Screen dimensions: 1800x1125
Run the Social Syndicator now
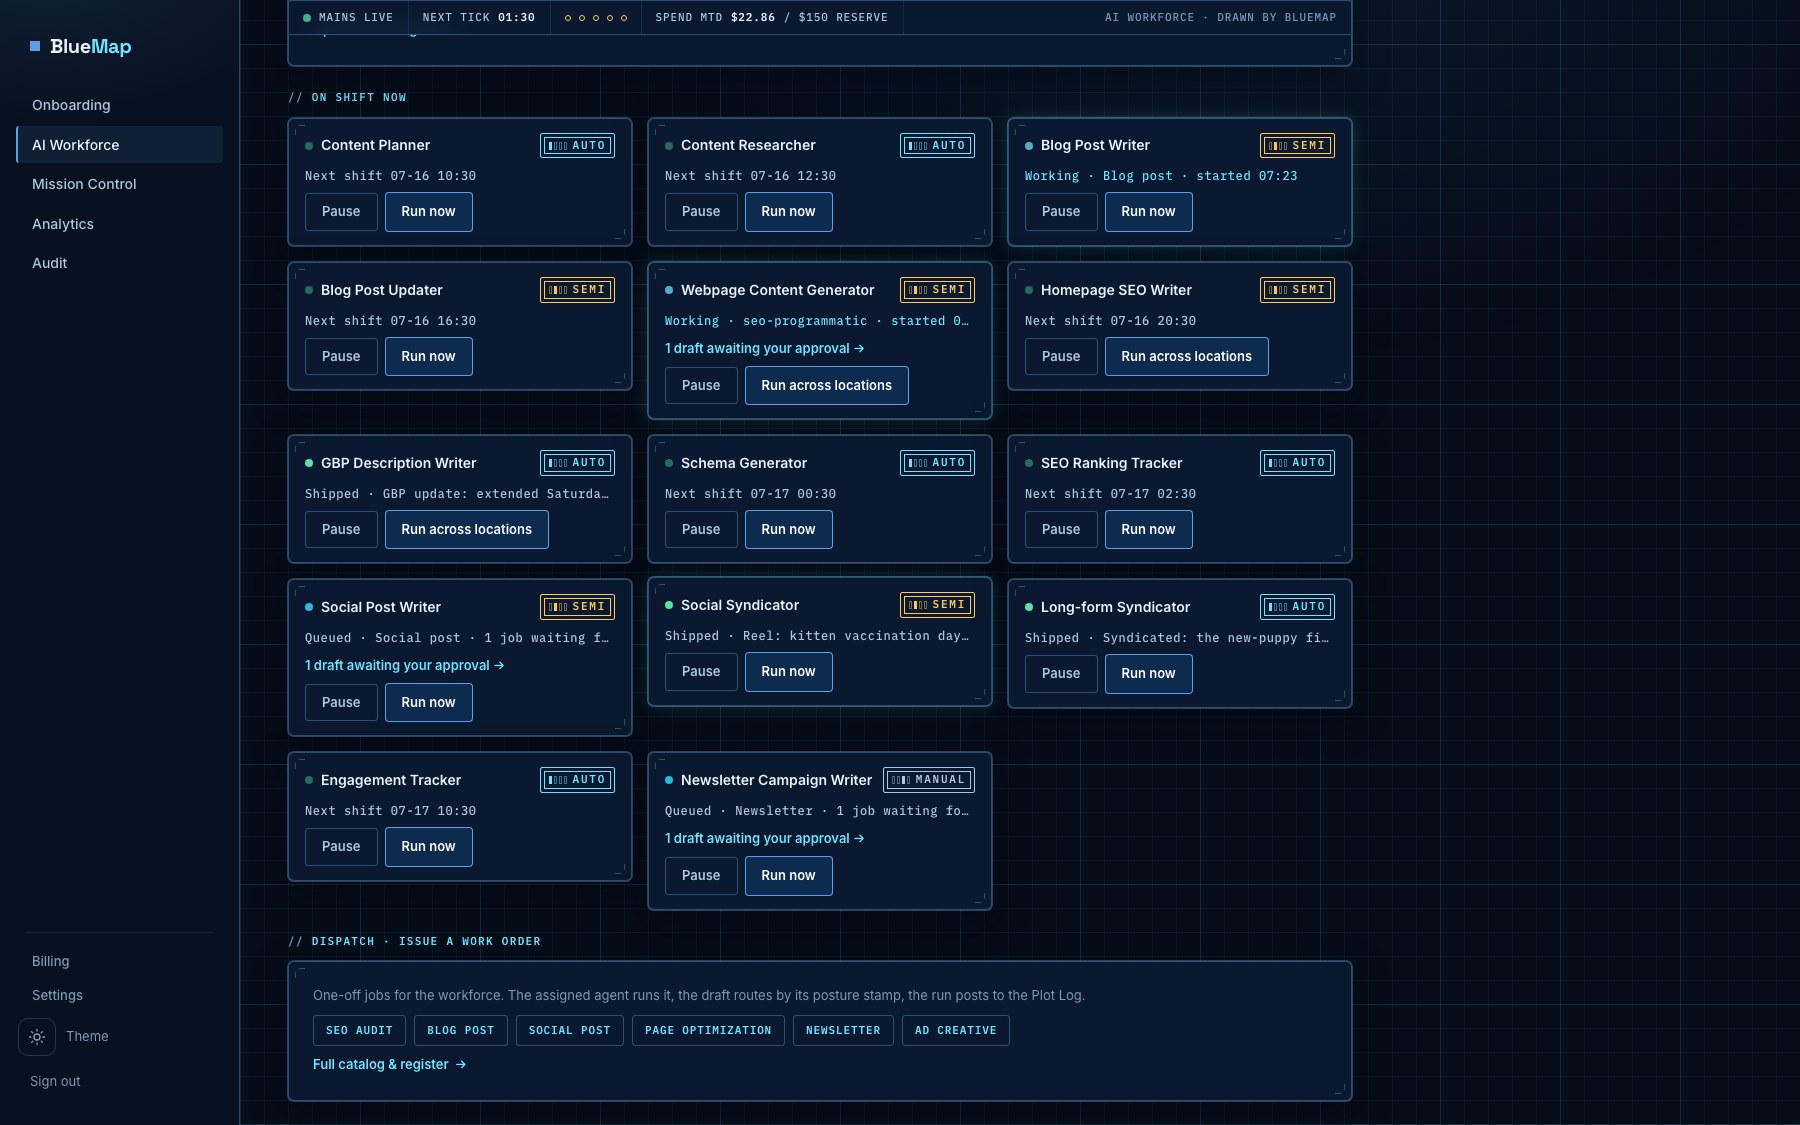(788, 672)
